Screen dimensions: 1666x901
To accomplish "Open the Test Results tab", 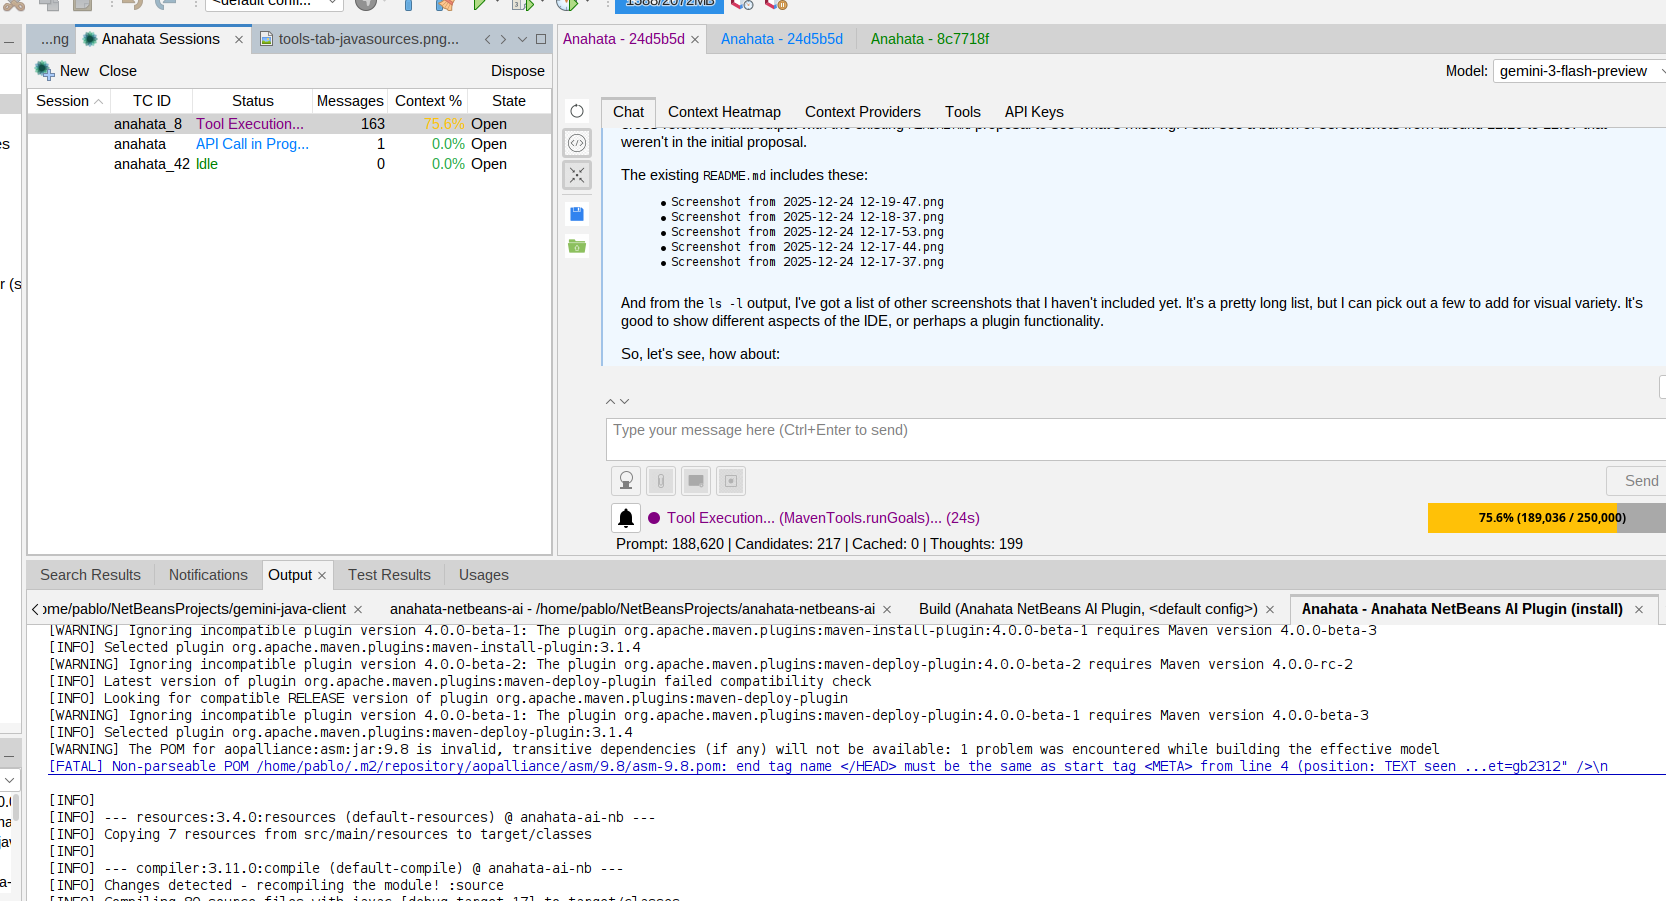I will pos(389,575).
